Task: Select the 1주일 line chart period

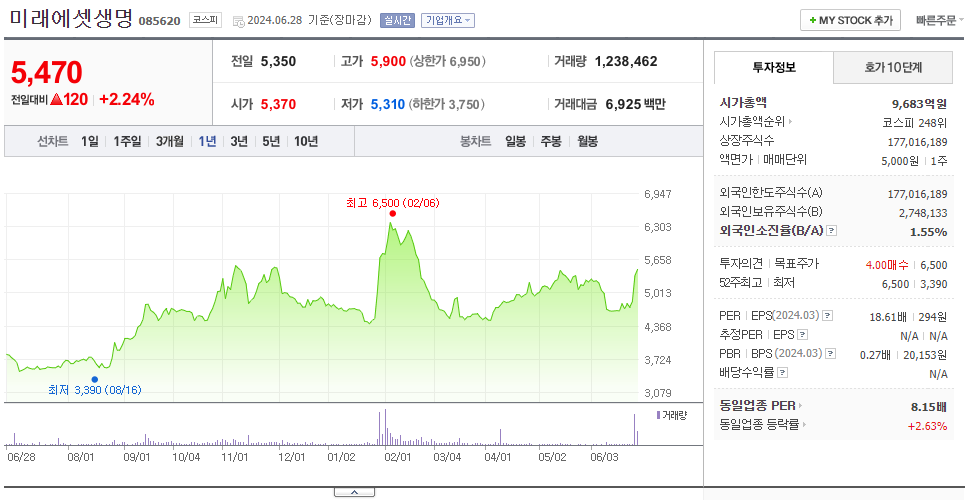Action: [127, 141]
